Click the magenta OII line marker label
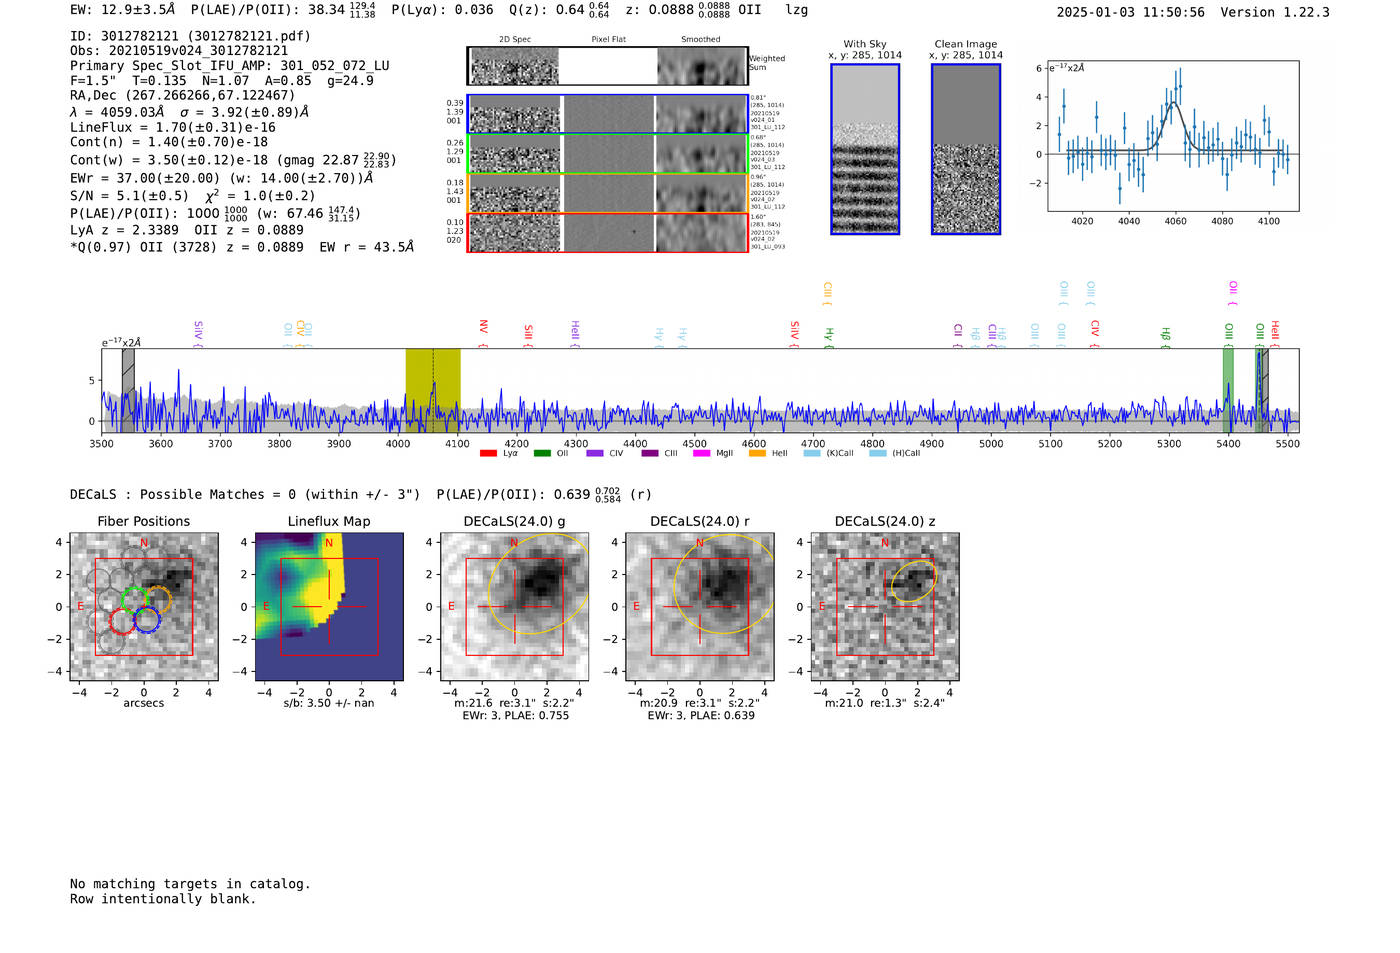The width and height of the screenshot is (1400, 953). (1233, 293)
